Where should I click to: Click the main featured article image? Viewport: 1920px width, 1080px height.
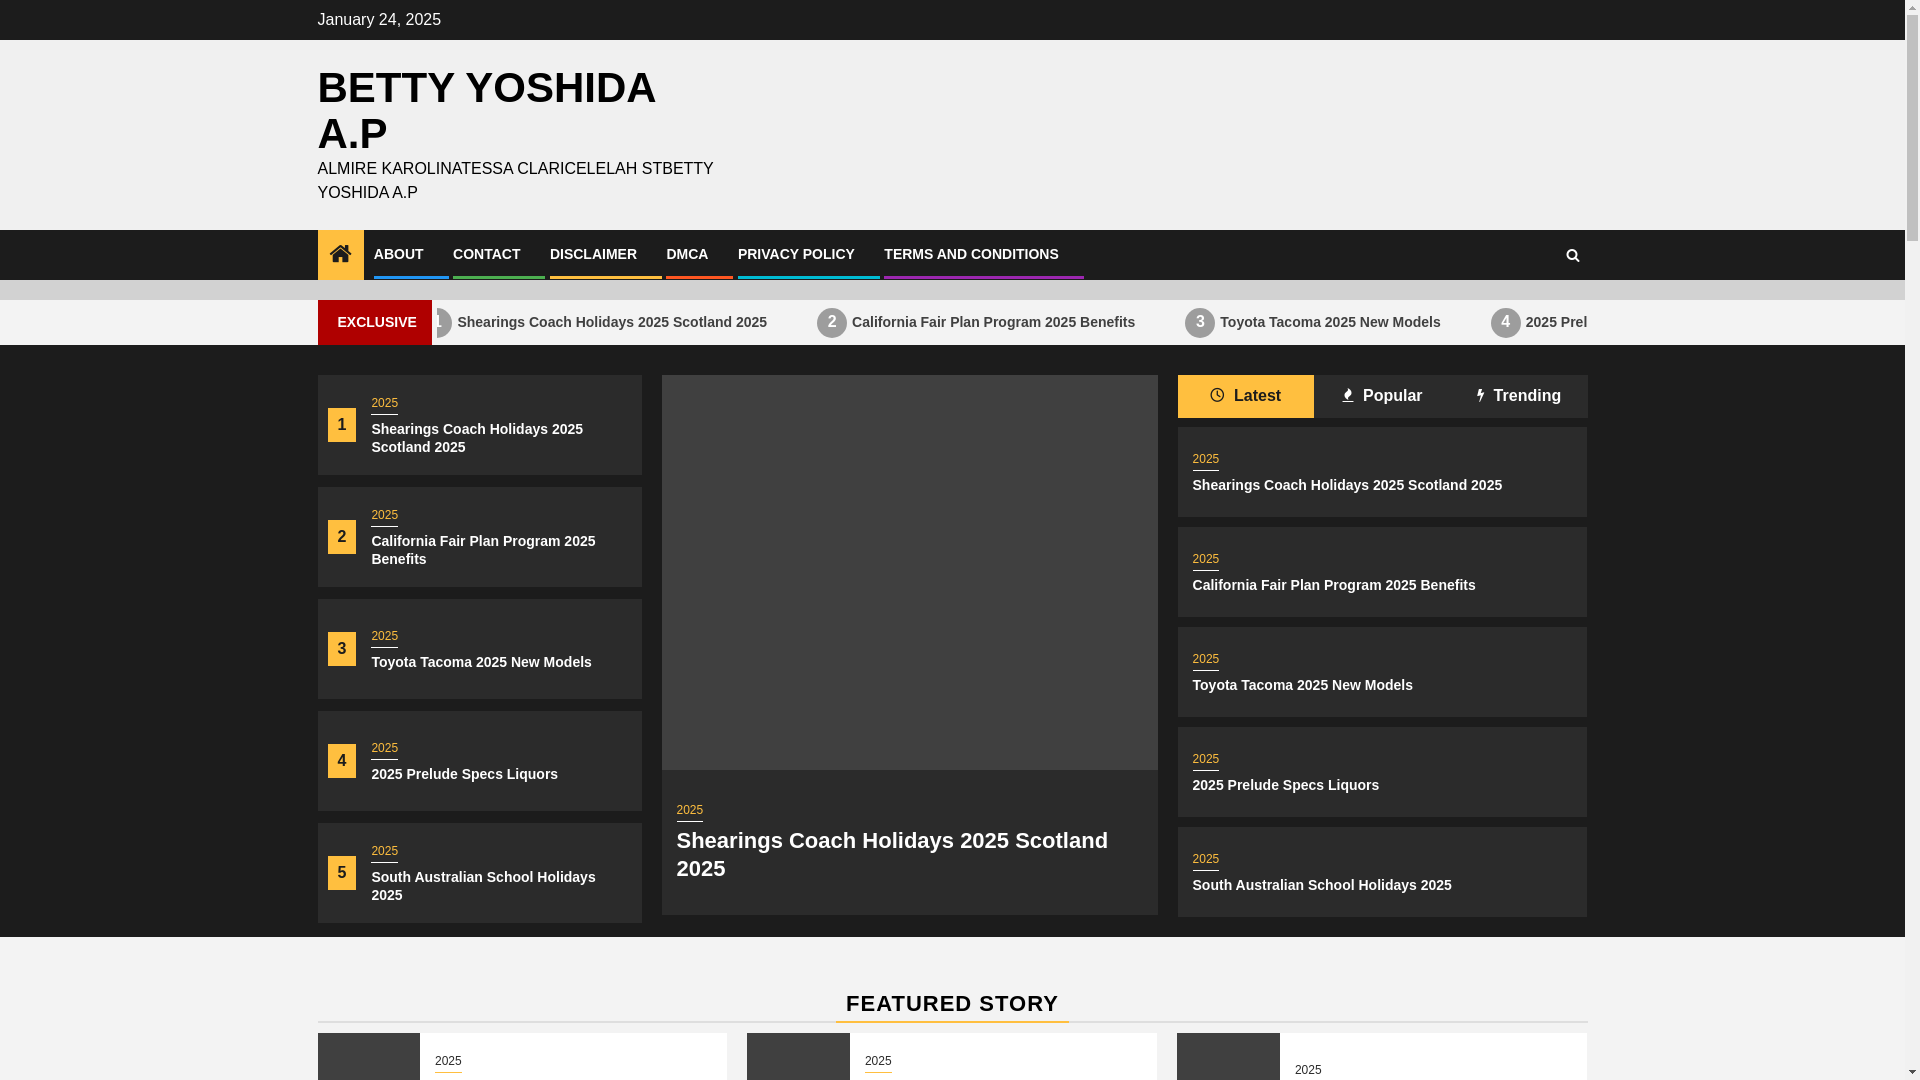(909, 572)
